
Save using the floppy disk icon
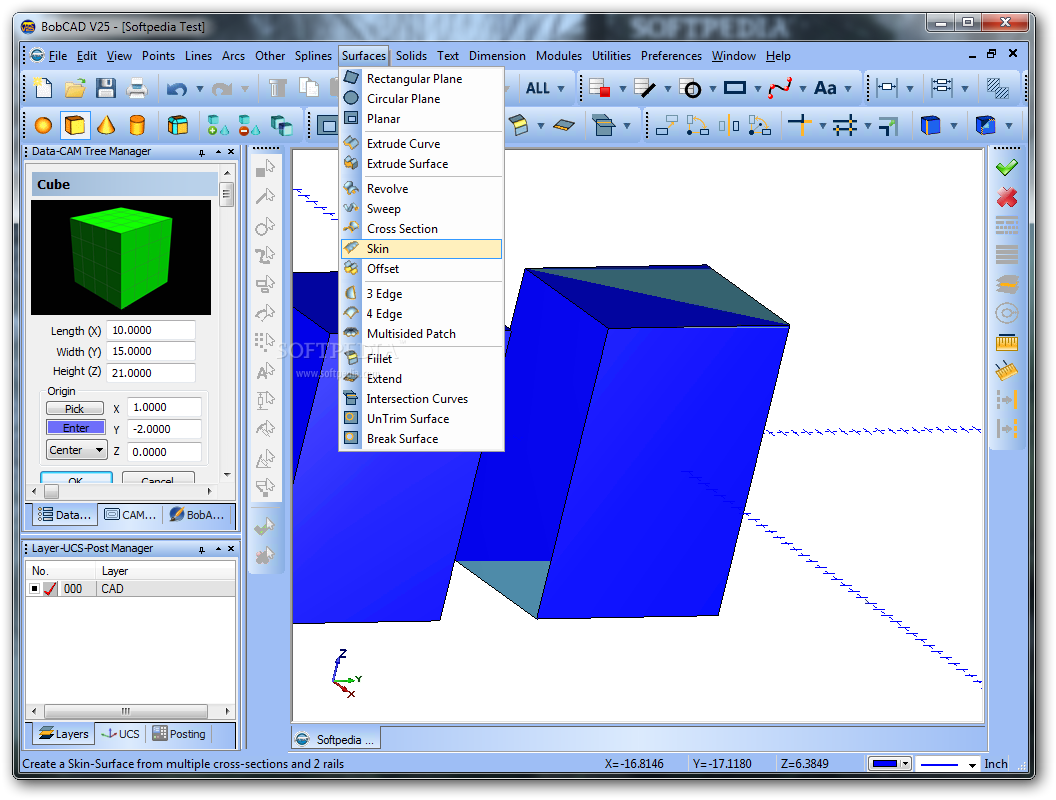tap(106, 88)
